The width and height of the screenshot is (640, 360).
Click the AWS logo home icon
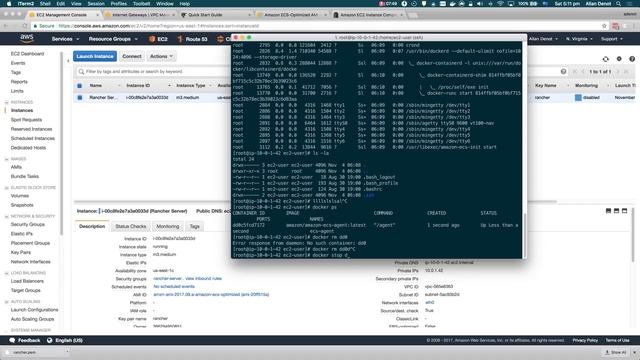(27, 38)
